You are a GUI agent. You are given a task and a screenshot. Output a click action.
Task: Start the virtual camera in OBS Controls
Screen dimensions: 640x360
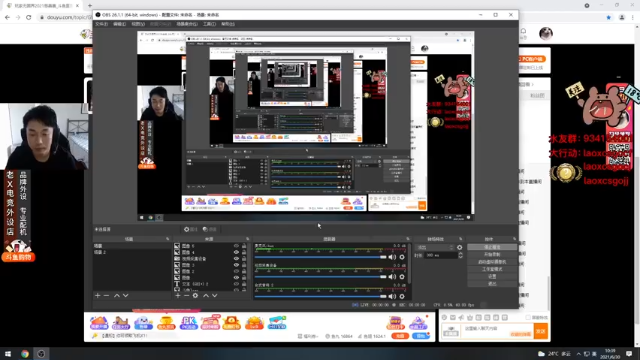click(x=492, y=262)
